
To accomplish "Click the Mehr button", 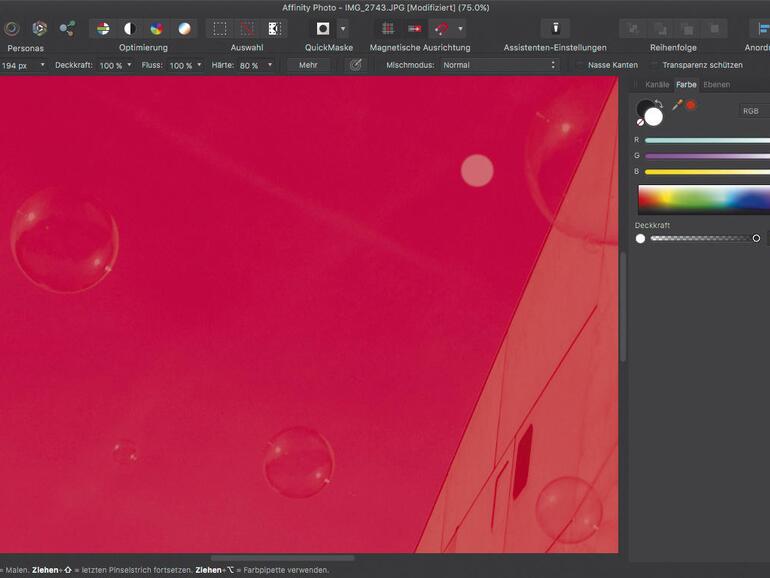I will [308, 65].
